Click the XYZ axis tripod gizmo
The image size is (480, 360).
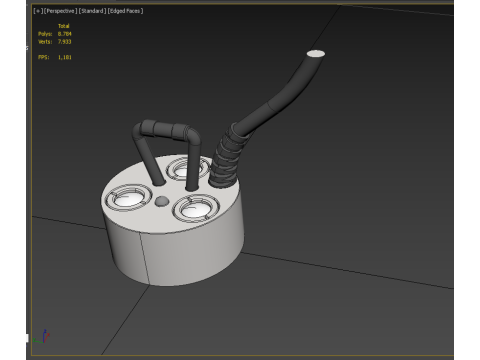[x=41, y=336]
